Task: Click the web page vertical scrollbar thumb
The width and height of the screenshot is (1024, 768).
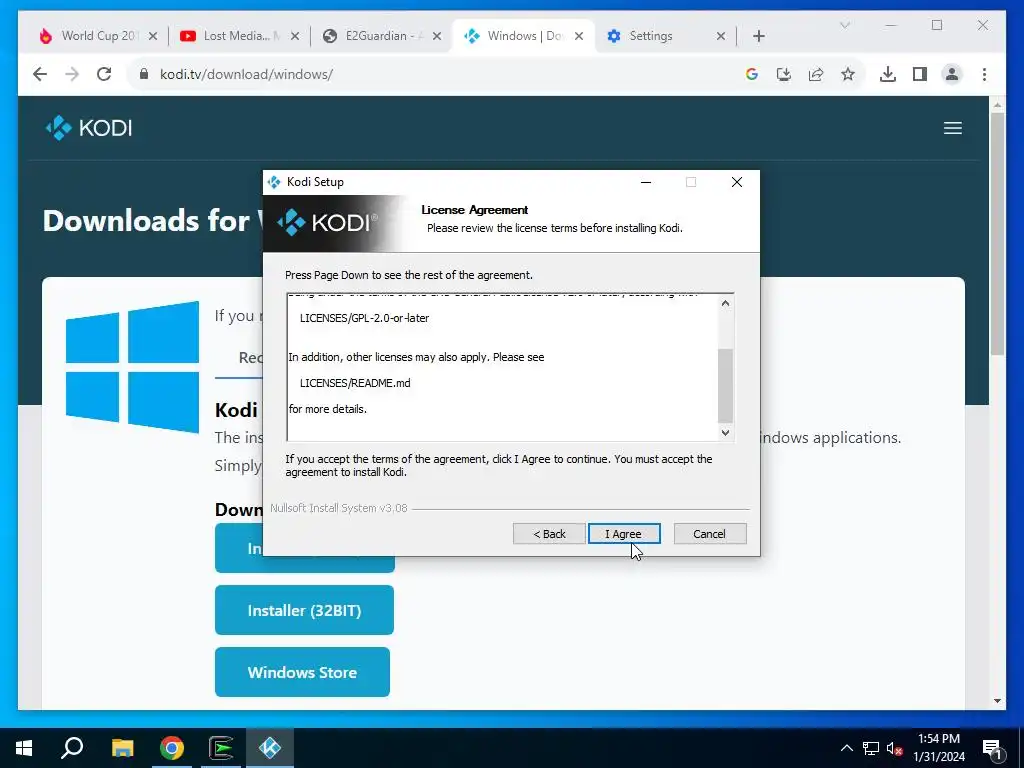Action: pyautogui.click(x=997, y=234)
